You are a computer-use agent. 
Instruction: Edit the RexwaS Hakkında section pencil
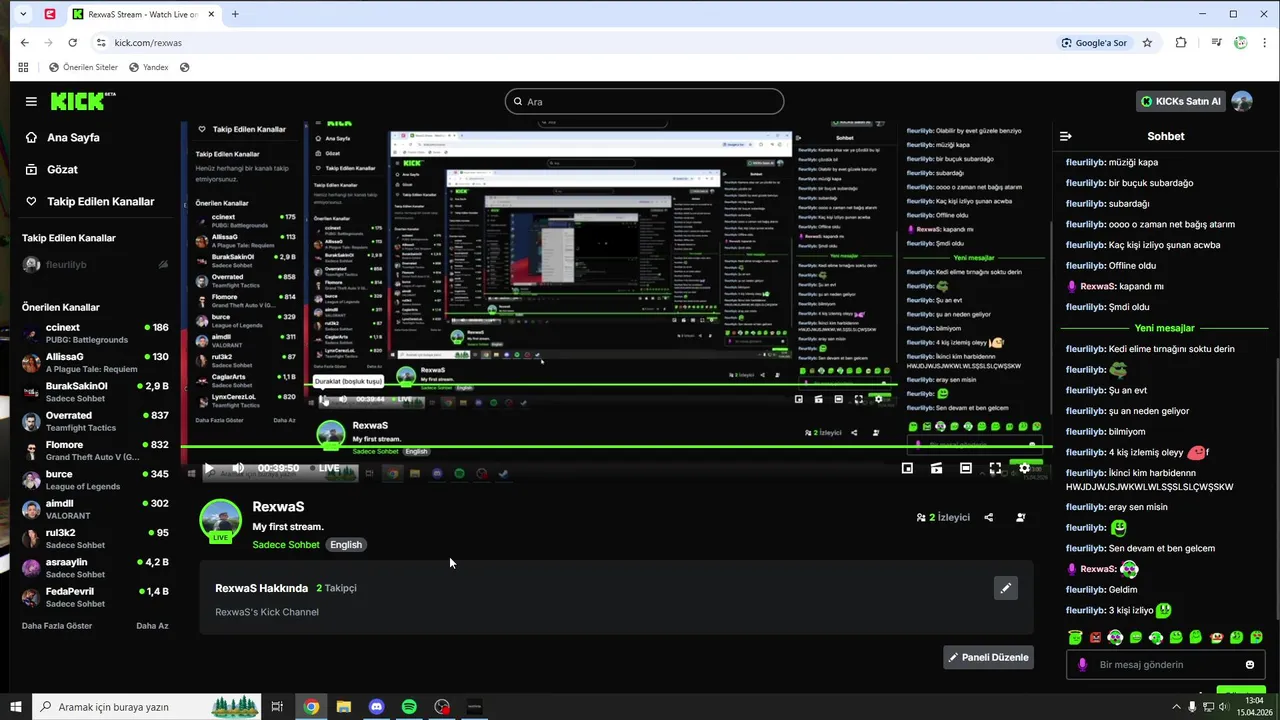click(1006, 588)
